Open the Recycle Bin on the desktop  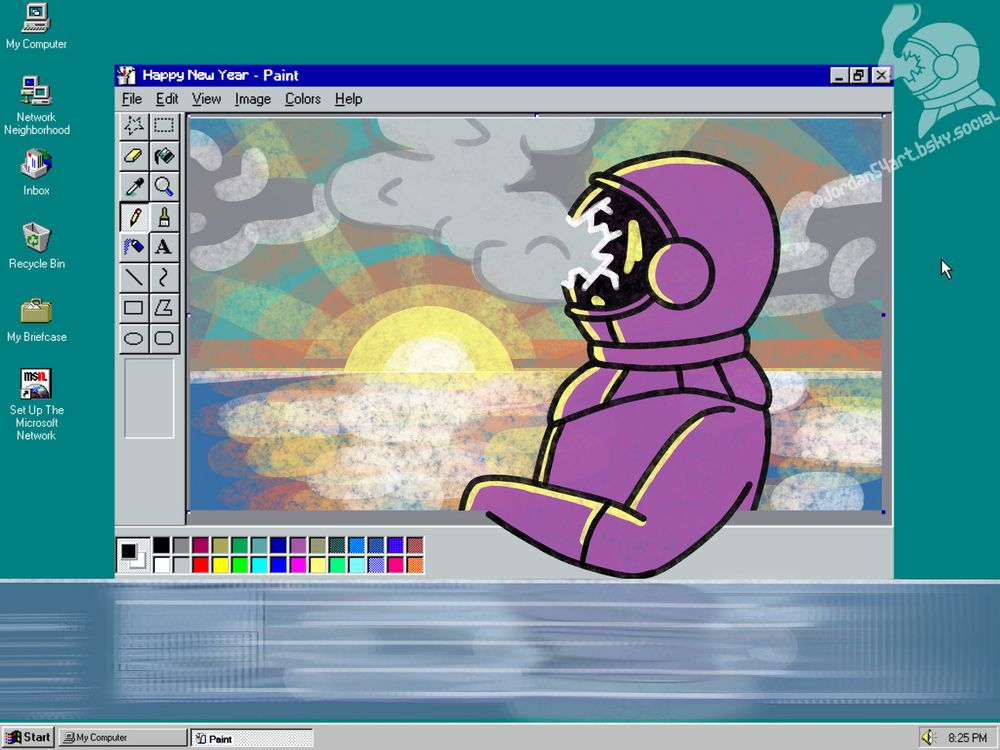(35, 240)
